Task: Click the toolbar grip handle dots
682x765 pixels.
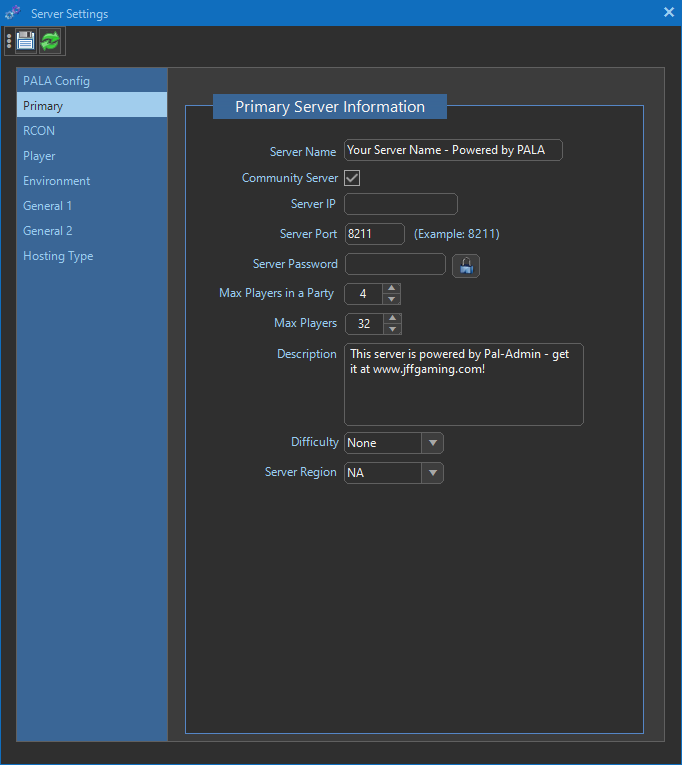Action: click(x=9, y=41)
